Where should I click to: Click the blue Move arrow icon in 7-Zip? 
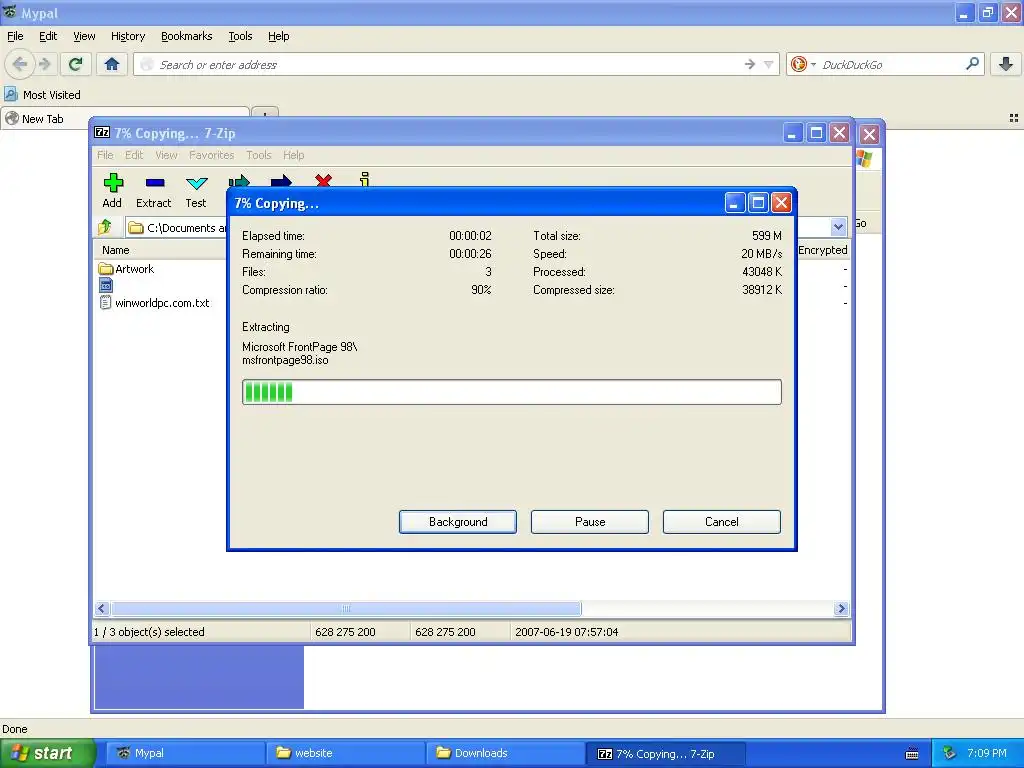(x=281, y=180)
